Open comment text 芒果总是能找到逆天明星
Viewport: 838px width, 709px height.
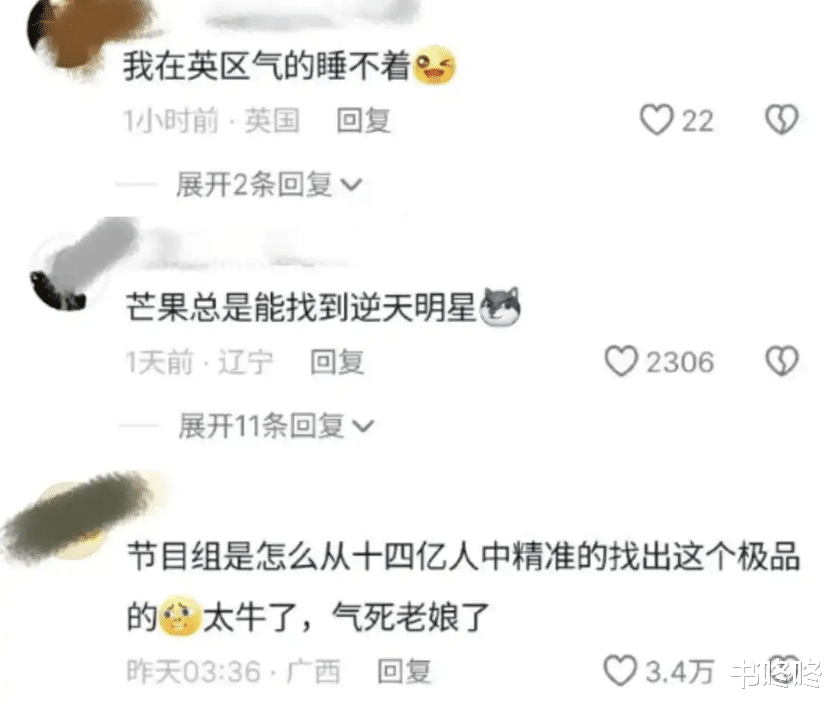(301, 308)
